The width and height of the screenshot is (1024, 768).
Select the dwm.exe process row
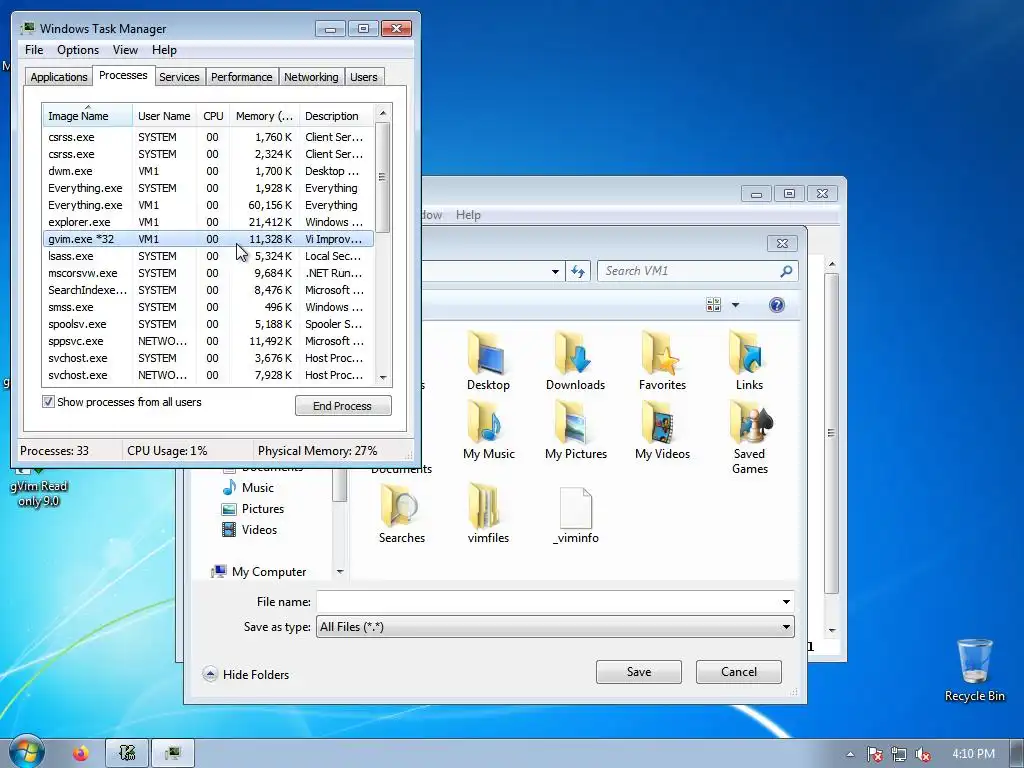tap(208, 171)
